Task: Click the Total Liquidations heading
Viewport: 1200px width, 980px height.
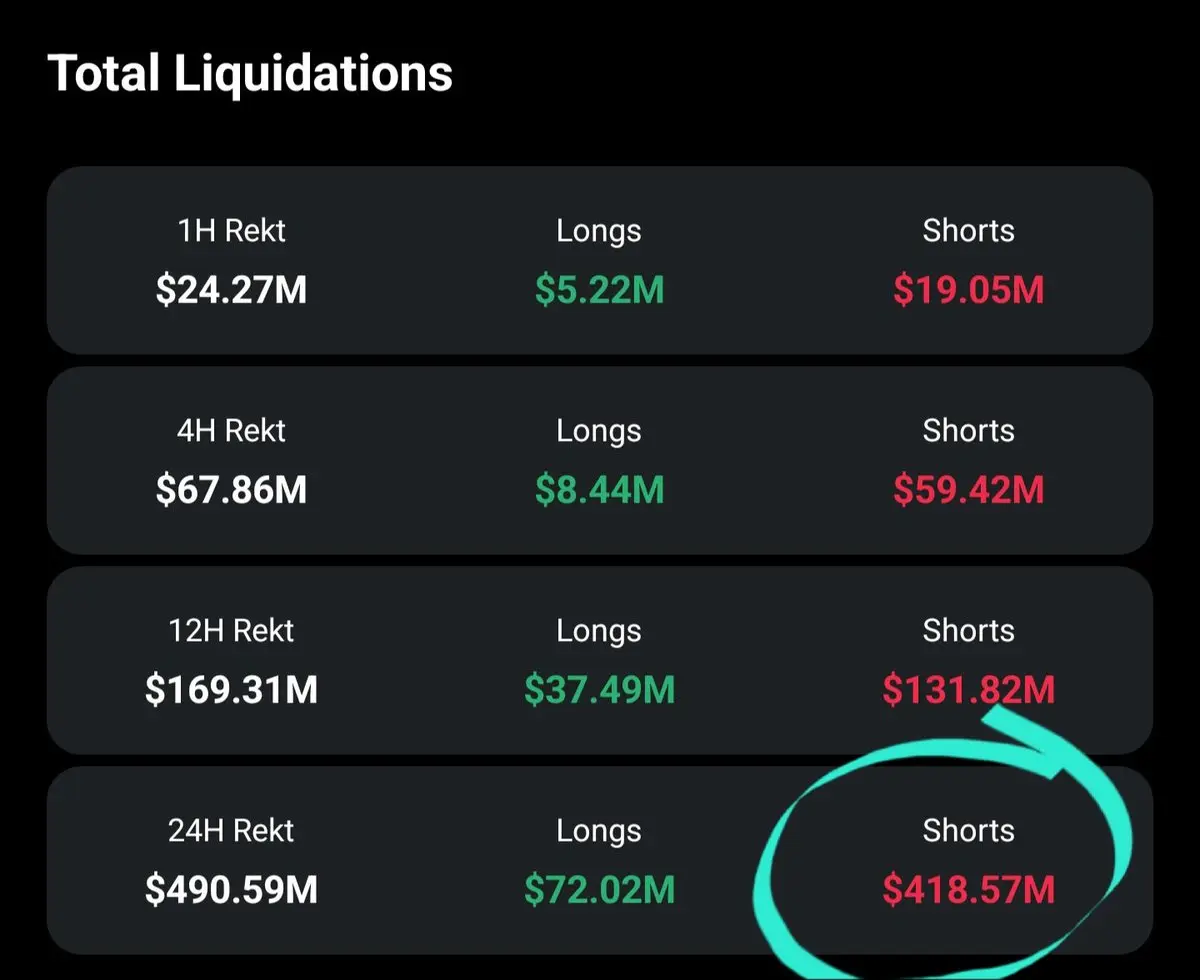Action: point(250,73)
